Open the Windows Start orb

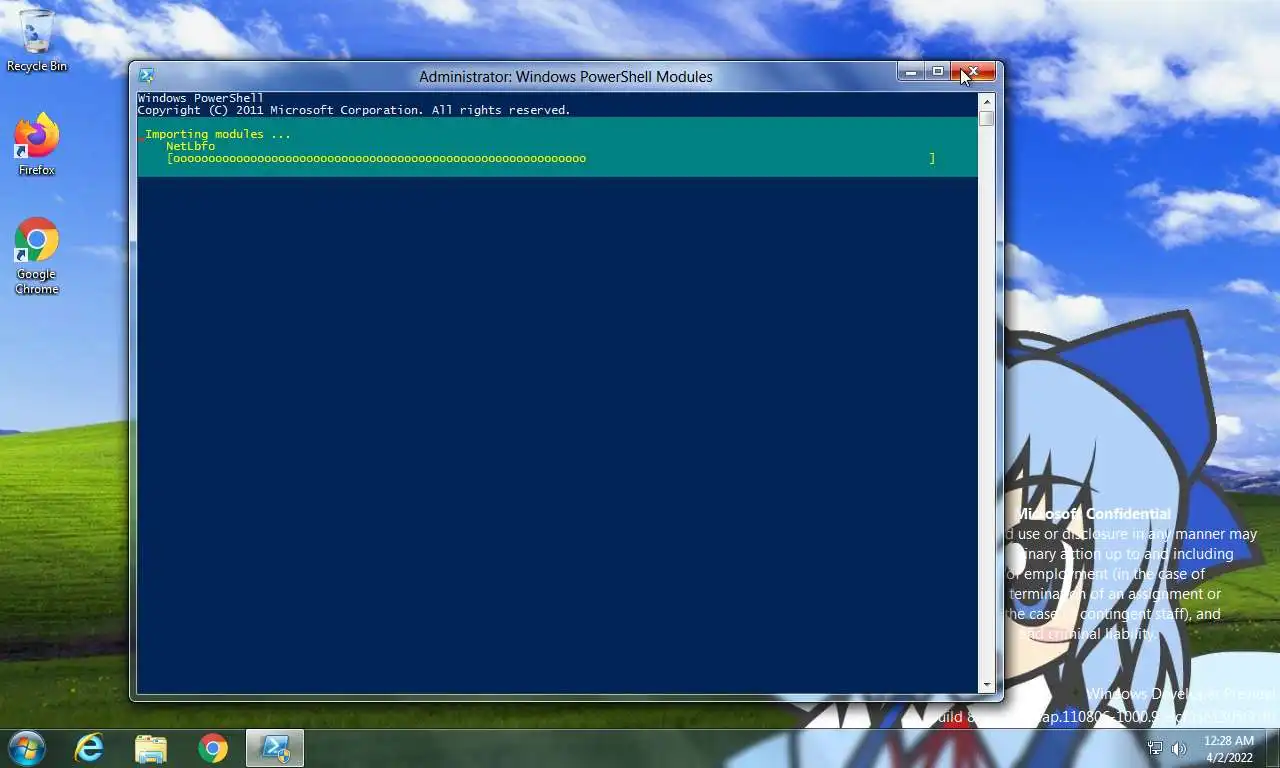(x=26, y=748)
